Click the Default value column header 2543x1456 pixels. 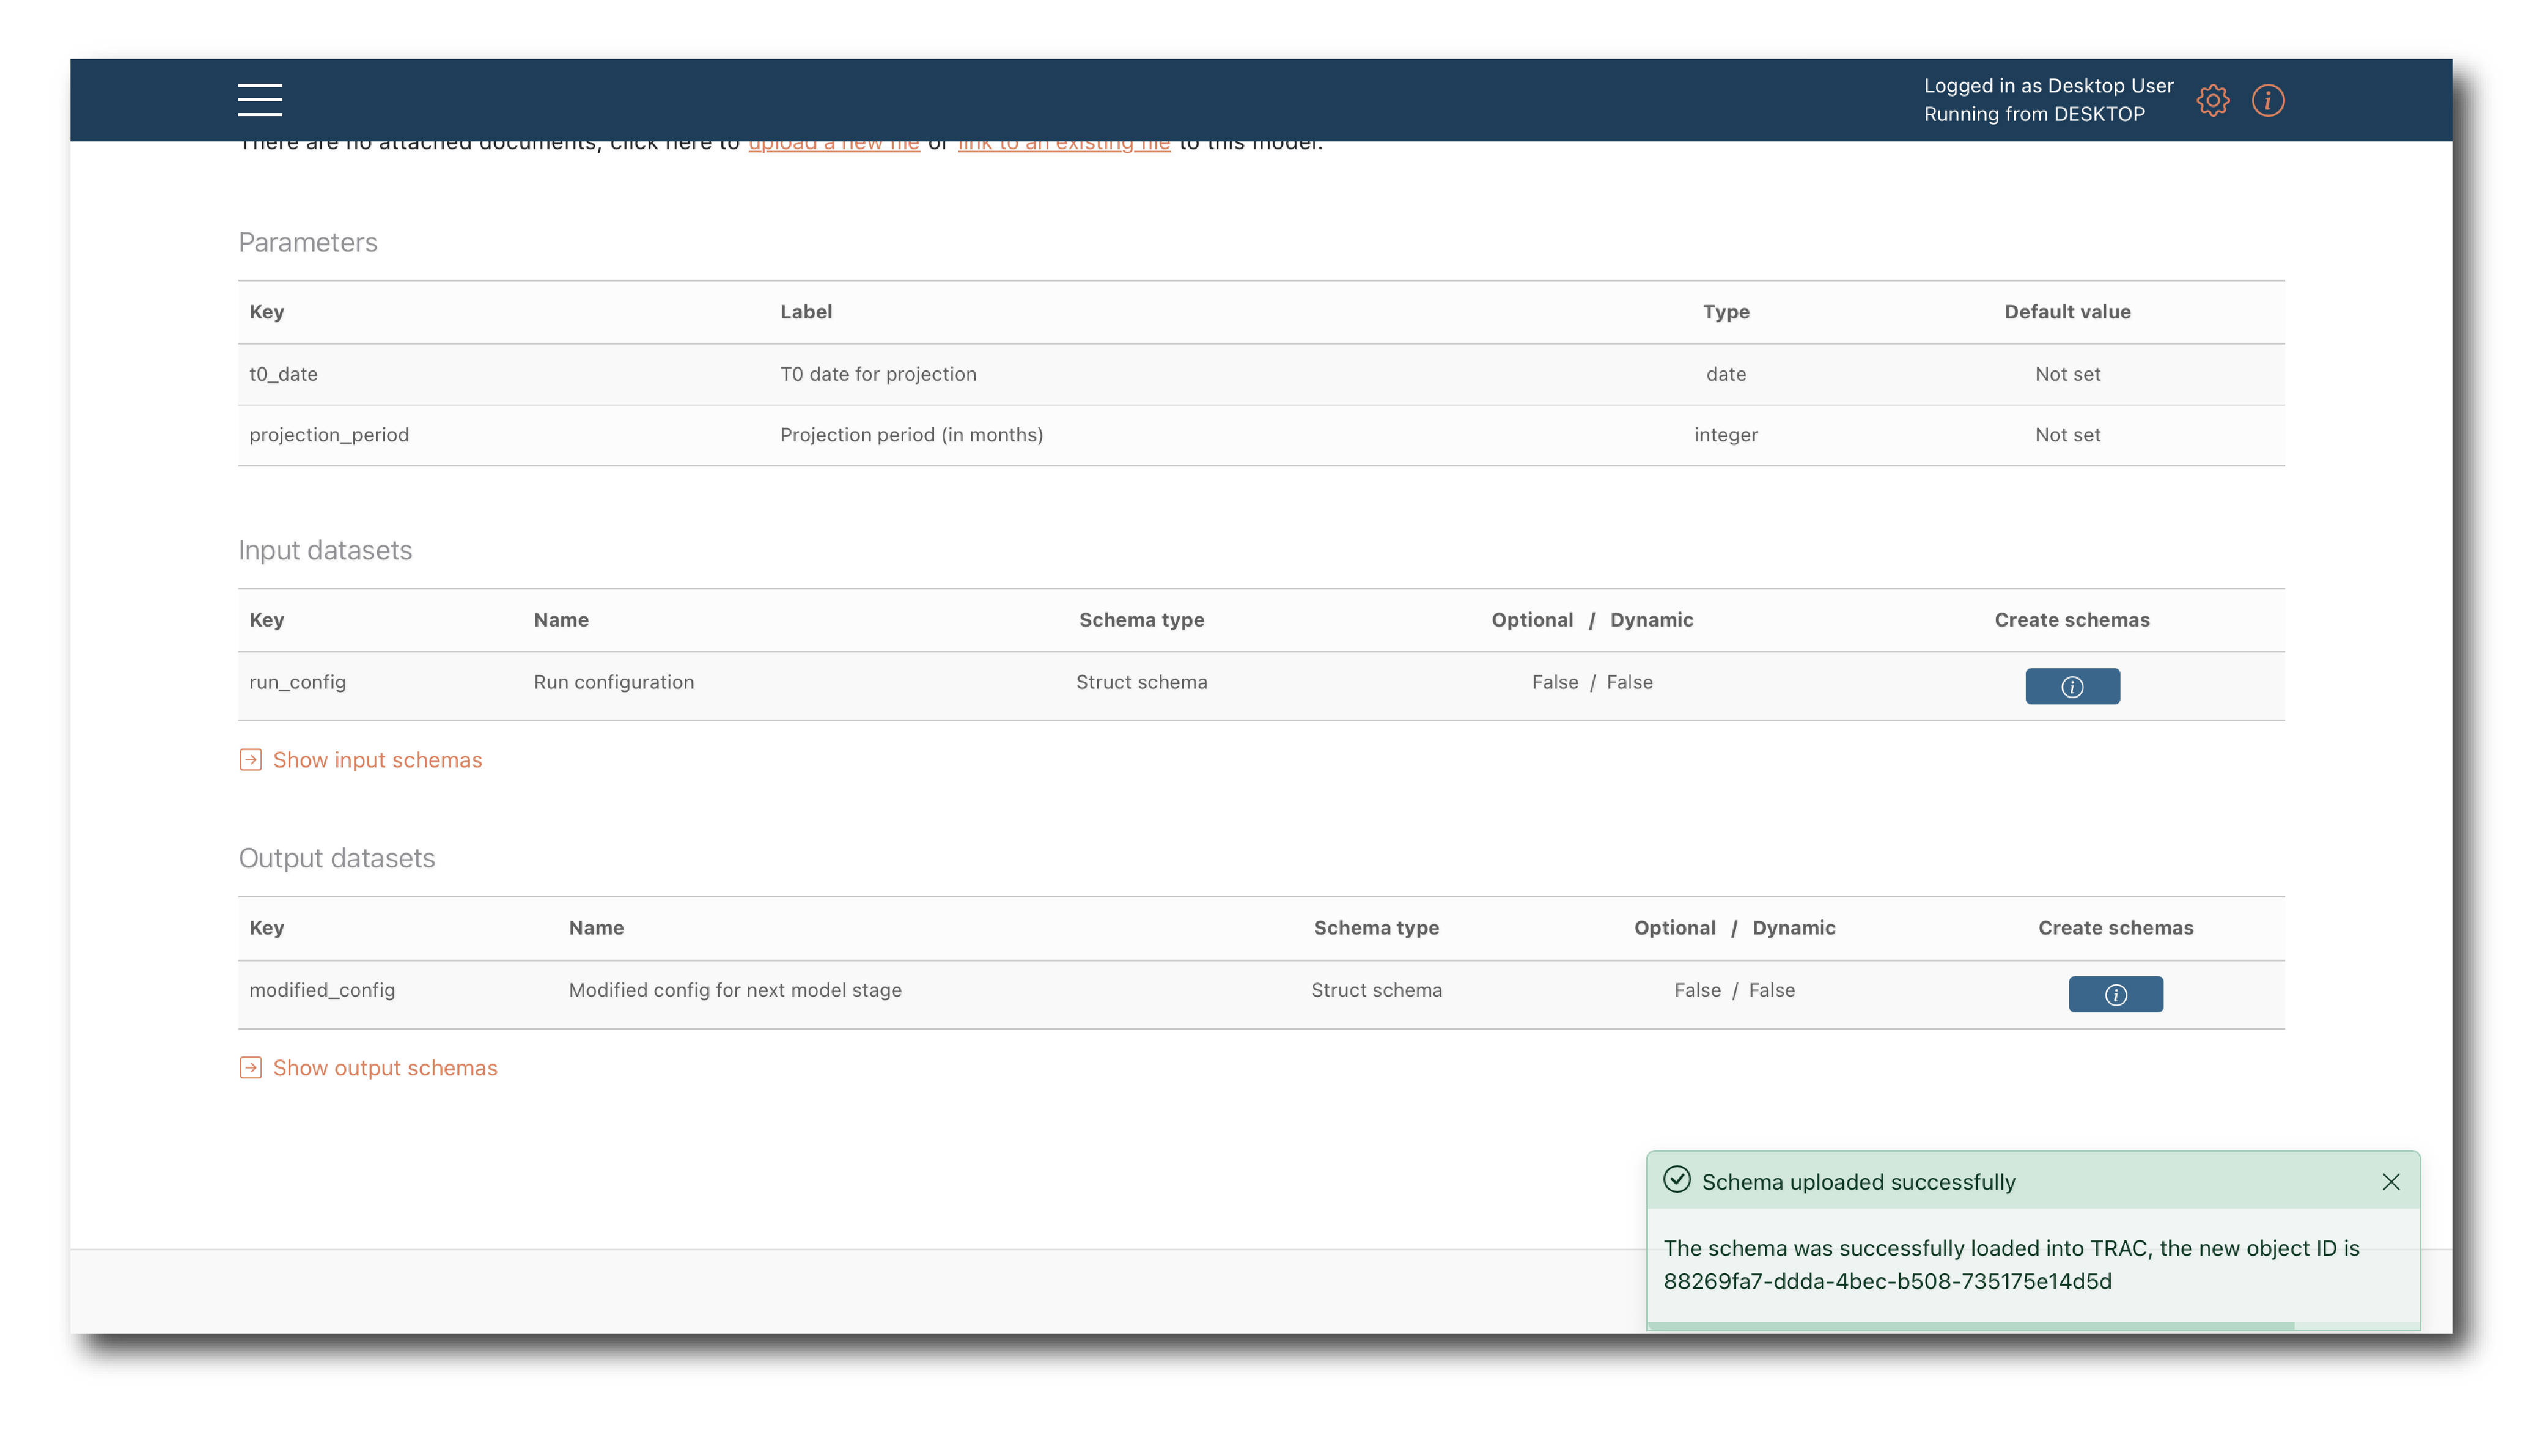click(2067, 312)
